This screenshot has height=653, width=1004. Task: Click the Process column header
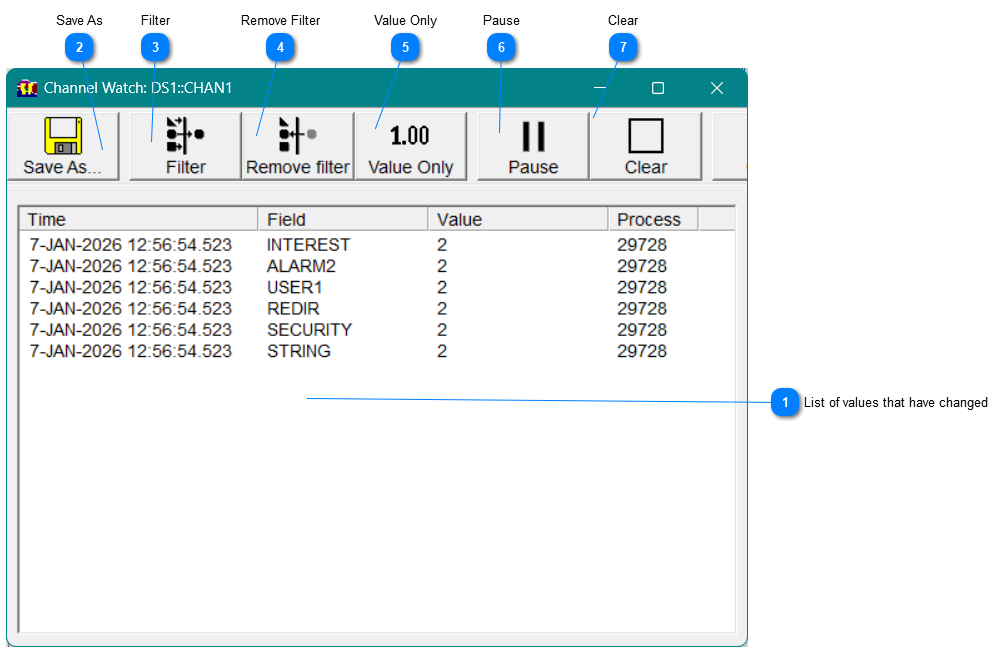point(651,220)
